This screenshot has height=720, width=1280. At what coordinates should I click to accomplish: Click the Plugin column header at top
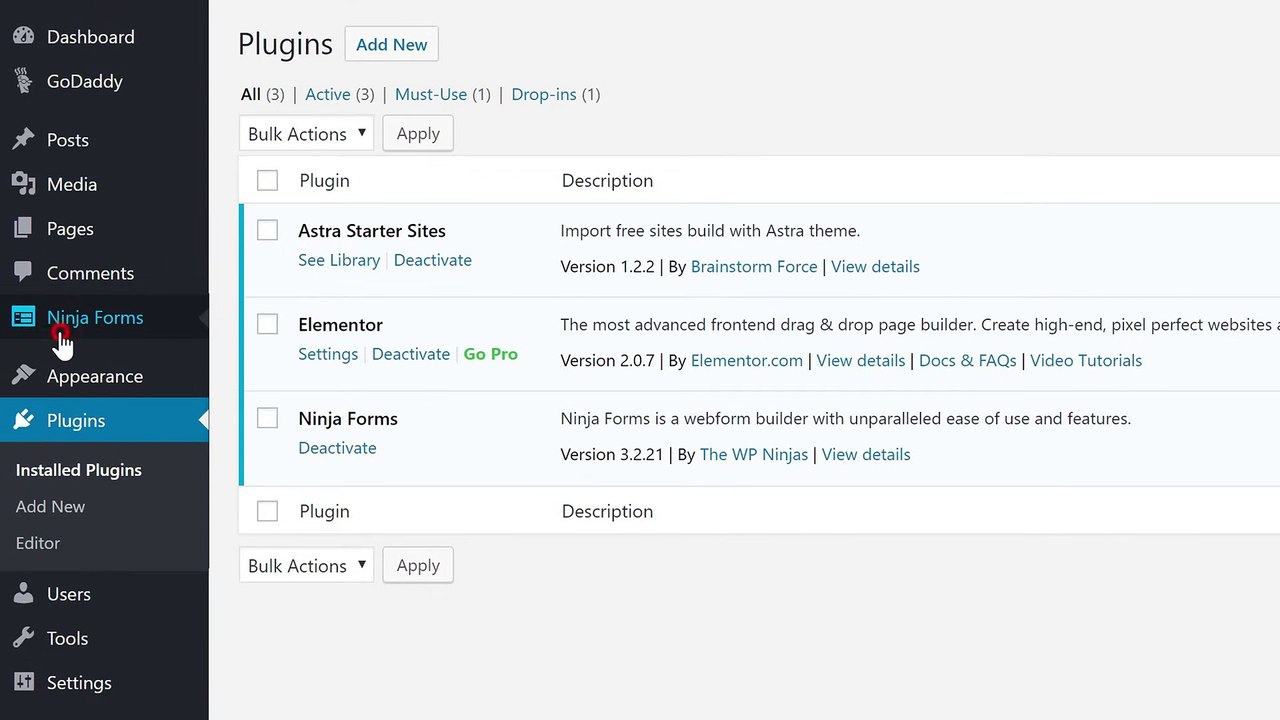(x=324, y=180)
